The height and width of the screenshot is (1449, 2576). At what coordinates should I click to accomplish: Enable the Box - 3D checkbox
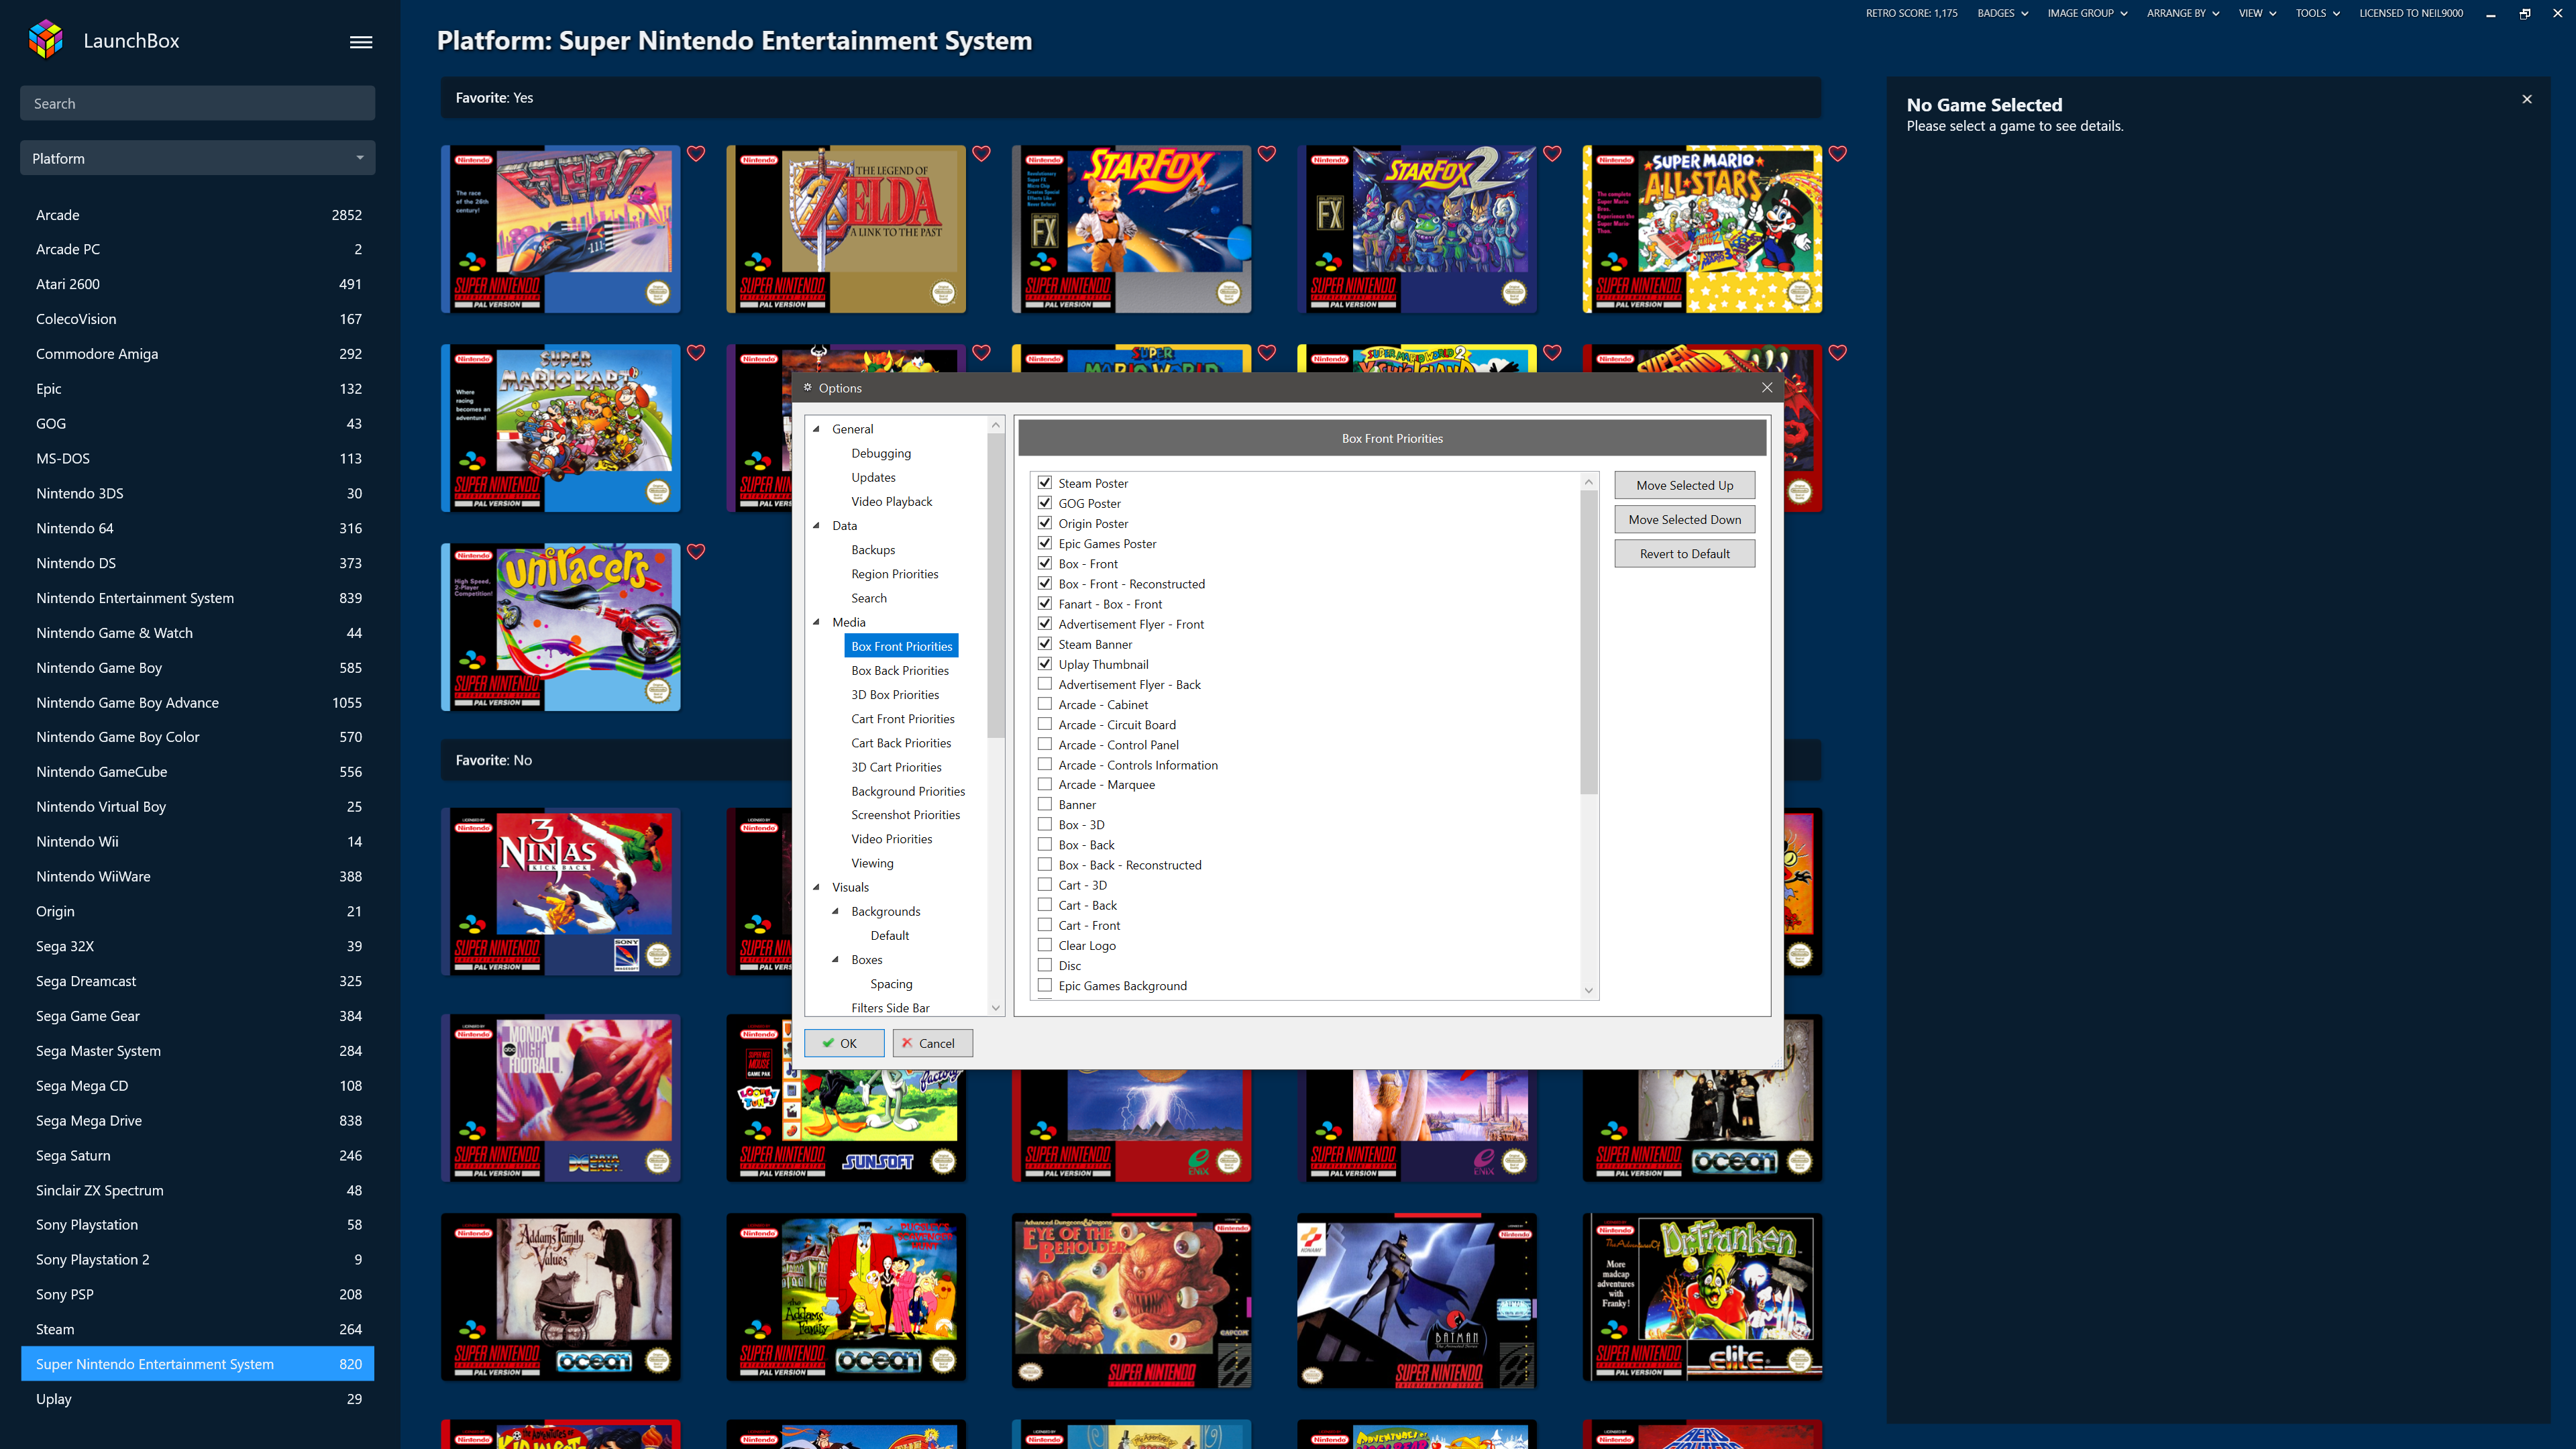point(1044,824)
